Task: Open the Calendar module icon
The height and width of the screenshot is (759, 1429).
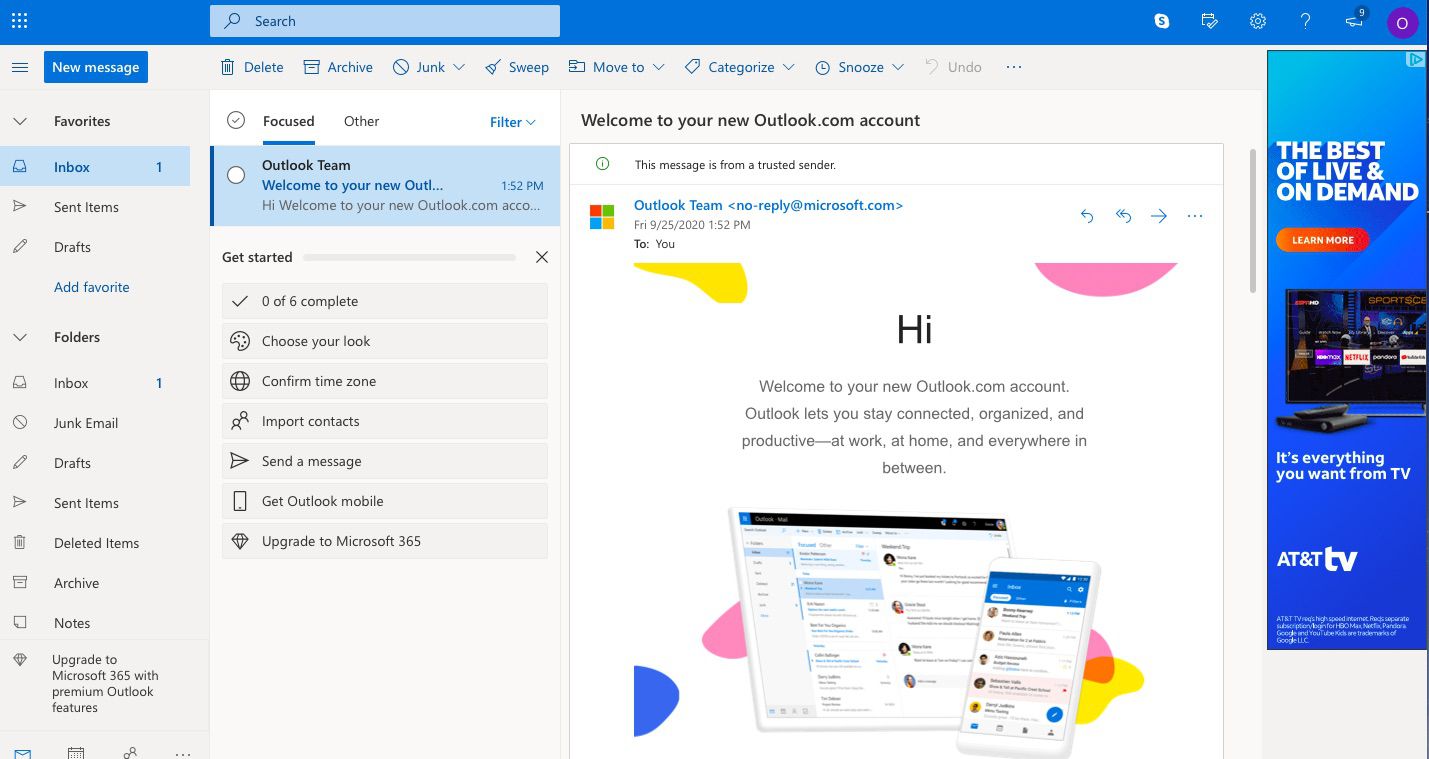Action: [76, 752]
